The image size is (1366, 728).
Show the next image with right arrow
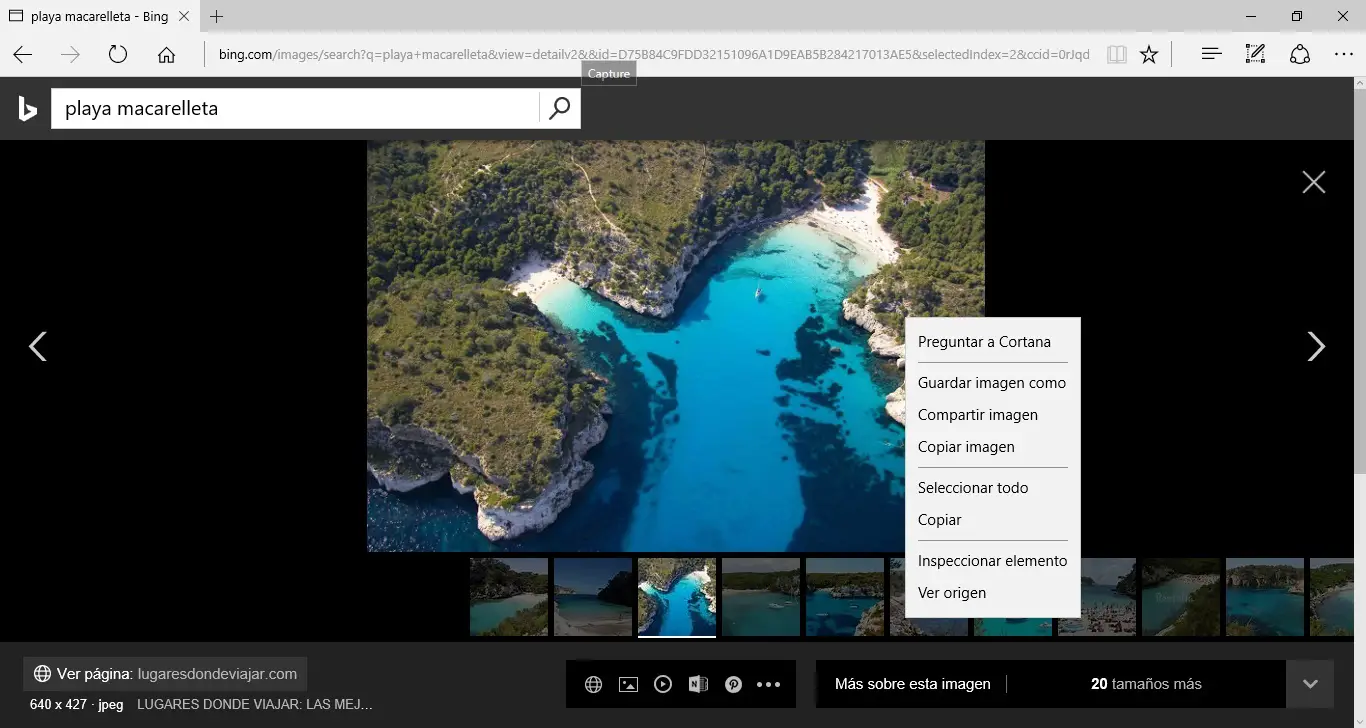(1315, 346)
